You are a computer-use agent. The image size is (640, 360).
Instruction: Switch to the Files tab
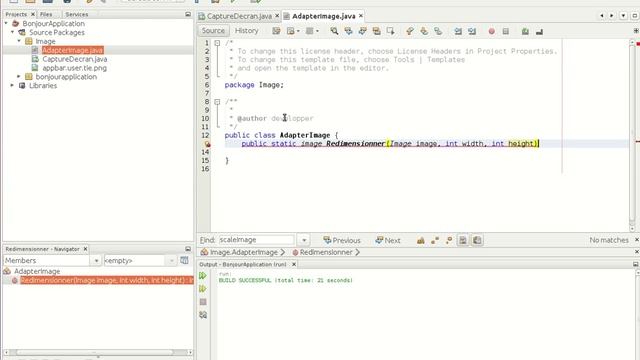tap(46, 14)
